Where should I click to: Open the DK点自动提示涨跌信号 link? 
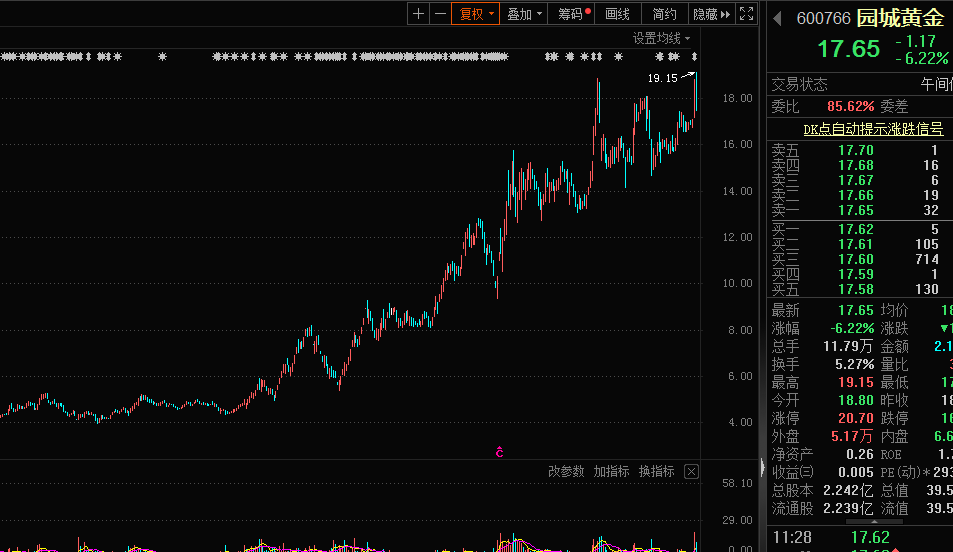click(873, 129)
